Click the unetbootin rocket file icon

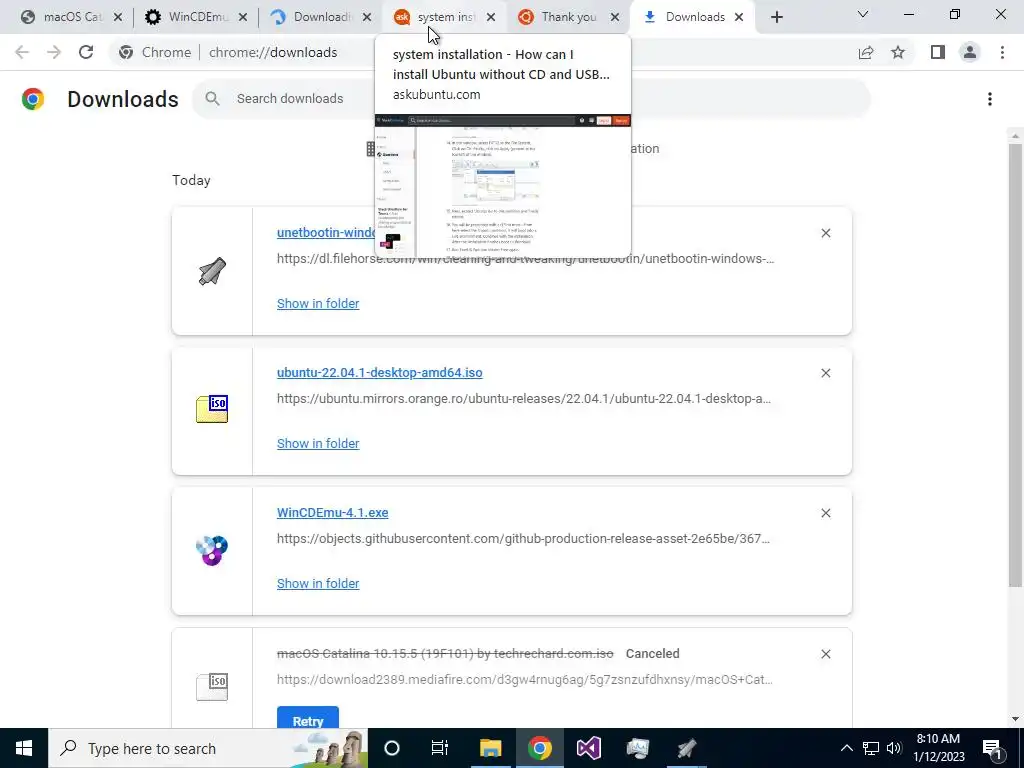tap(212, 271)
